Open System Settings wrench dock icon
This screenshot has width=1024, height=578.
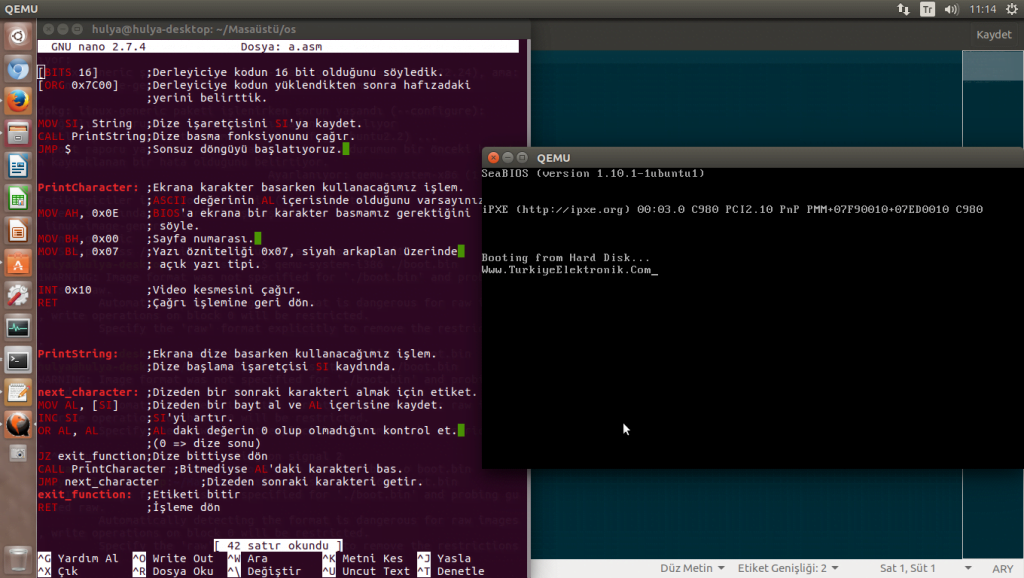point(18,295)
